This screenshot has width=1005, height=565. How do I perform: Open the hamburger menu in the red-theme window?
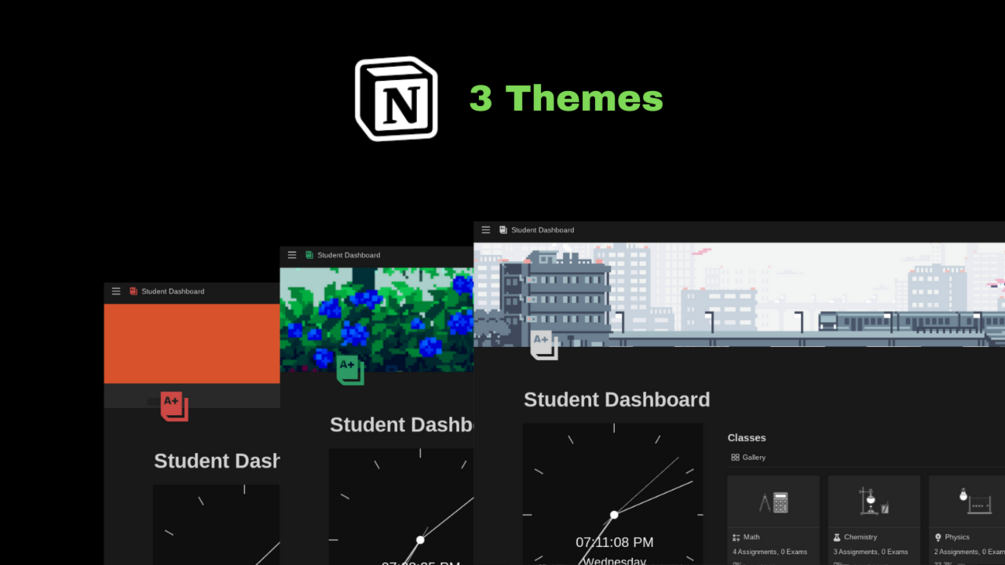(x=116, y=291)
